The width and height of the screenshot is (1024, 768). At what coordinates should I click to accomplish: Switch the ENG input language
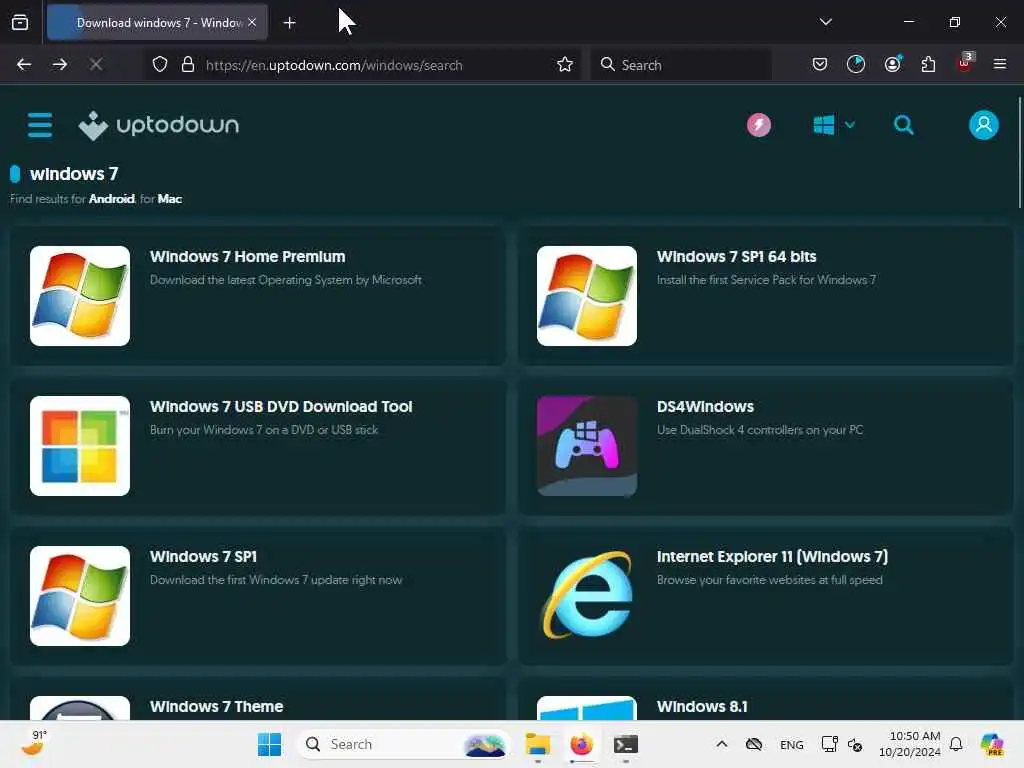click(x=792, y=745)
